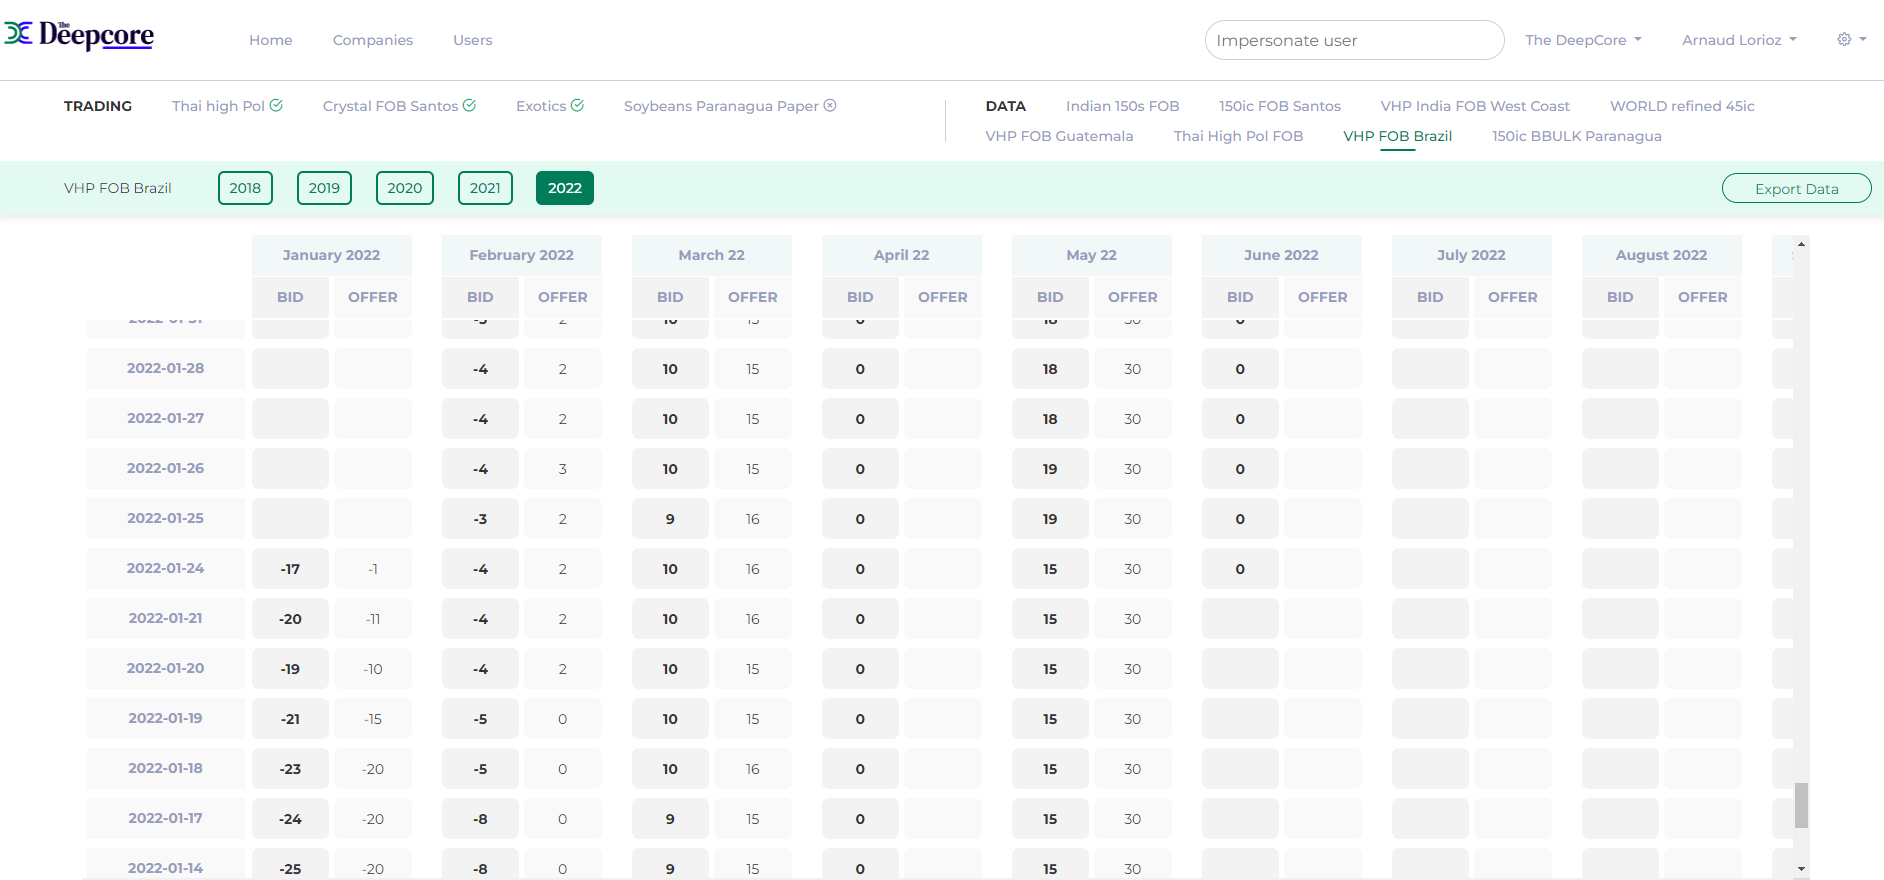Image resolution: width=1884 pixels, height=880 pixels.
Task: Select VHP FOB Brazil data tab
Action: (x=1397, y=136)
